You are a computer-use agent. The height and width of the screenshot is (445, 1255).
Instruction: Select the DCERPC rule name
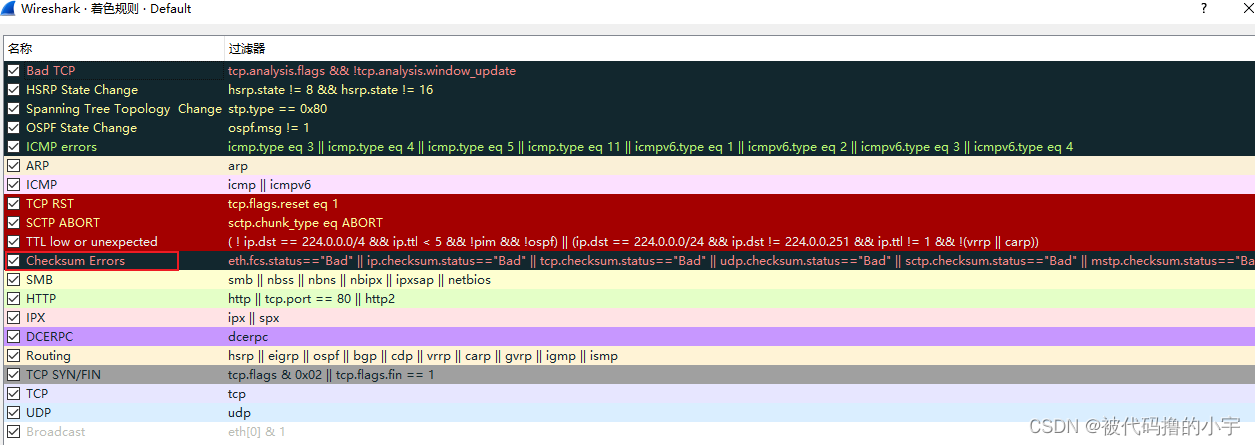[51, 337]
